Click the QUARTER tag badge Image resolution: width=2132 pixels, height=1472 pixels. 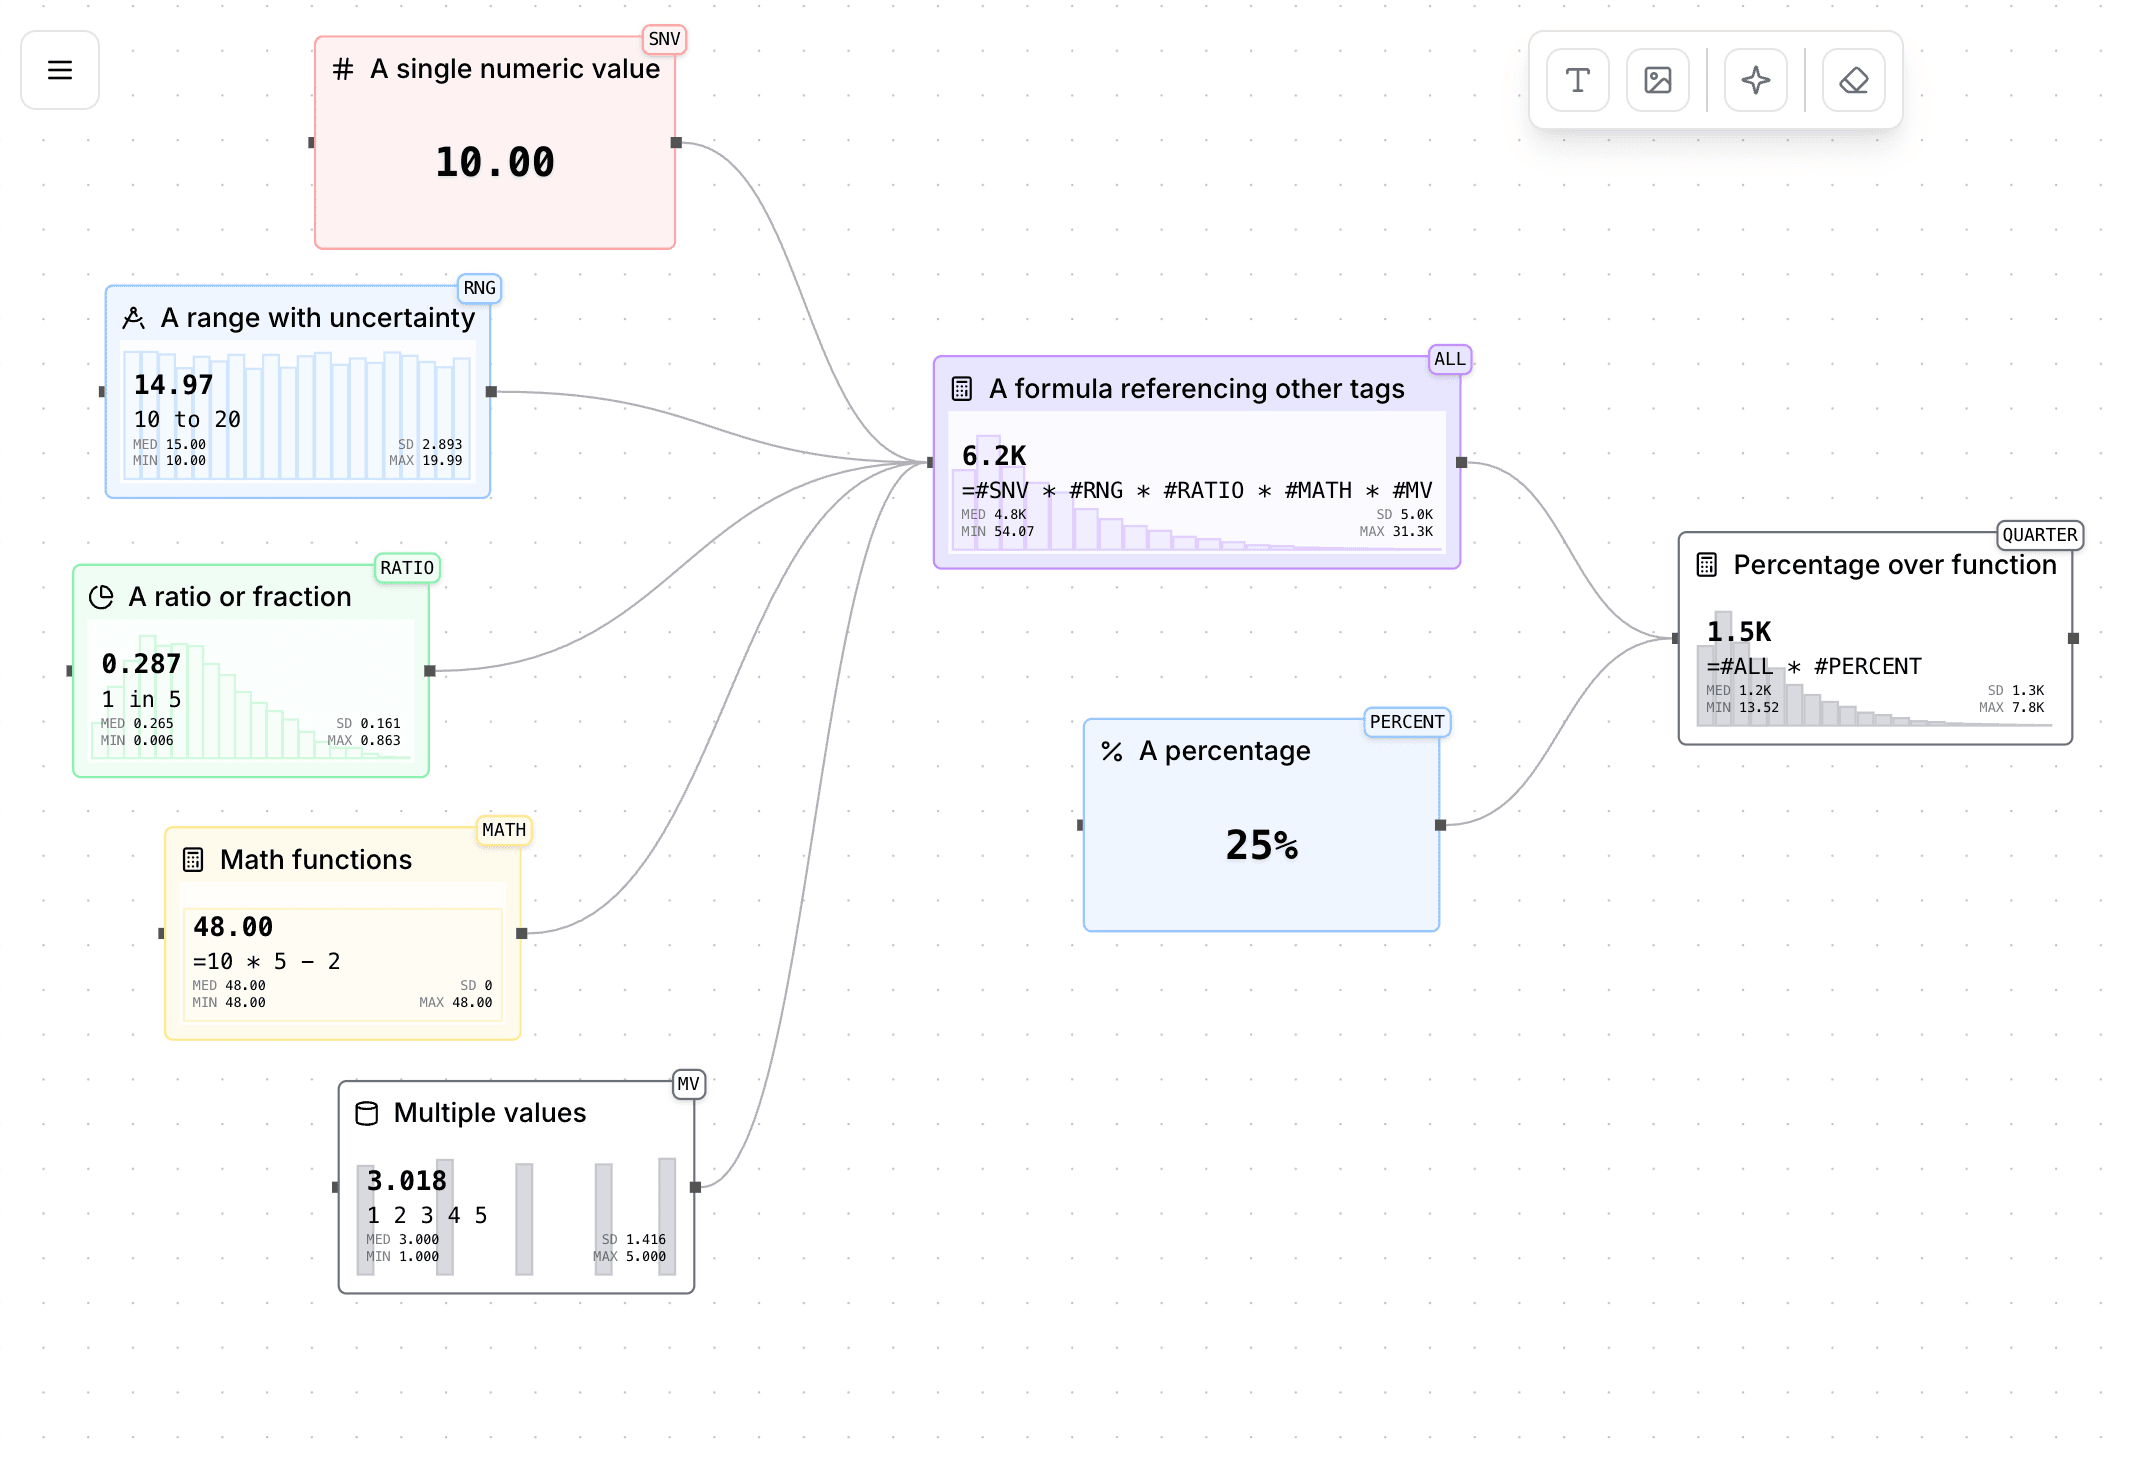(2039, 535)
